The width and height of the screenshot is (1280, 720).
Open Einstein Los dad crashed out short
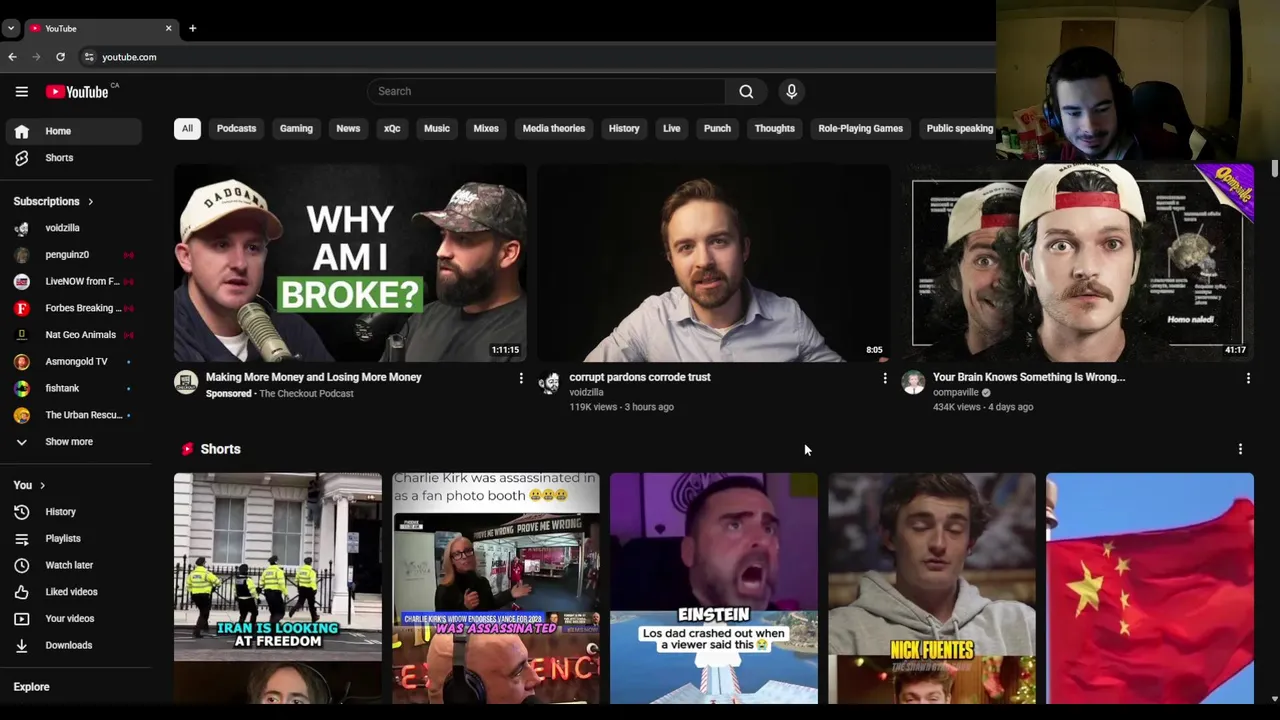[x=714, y=588]
